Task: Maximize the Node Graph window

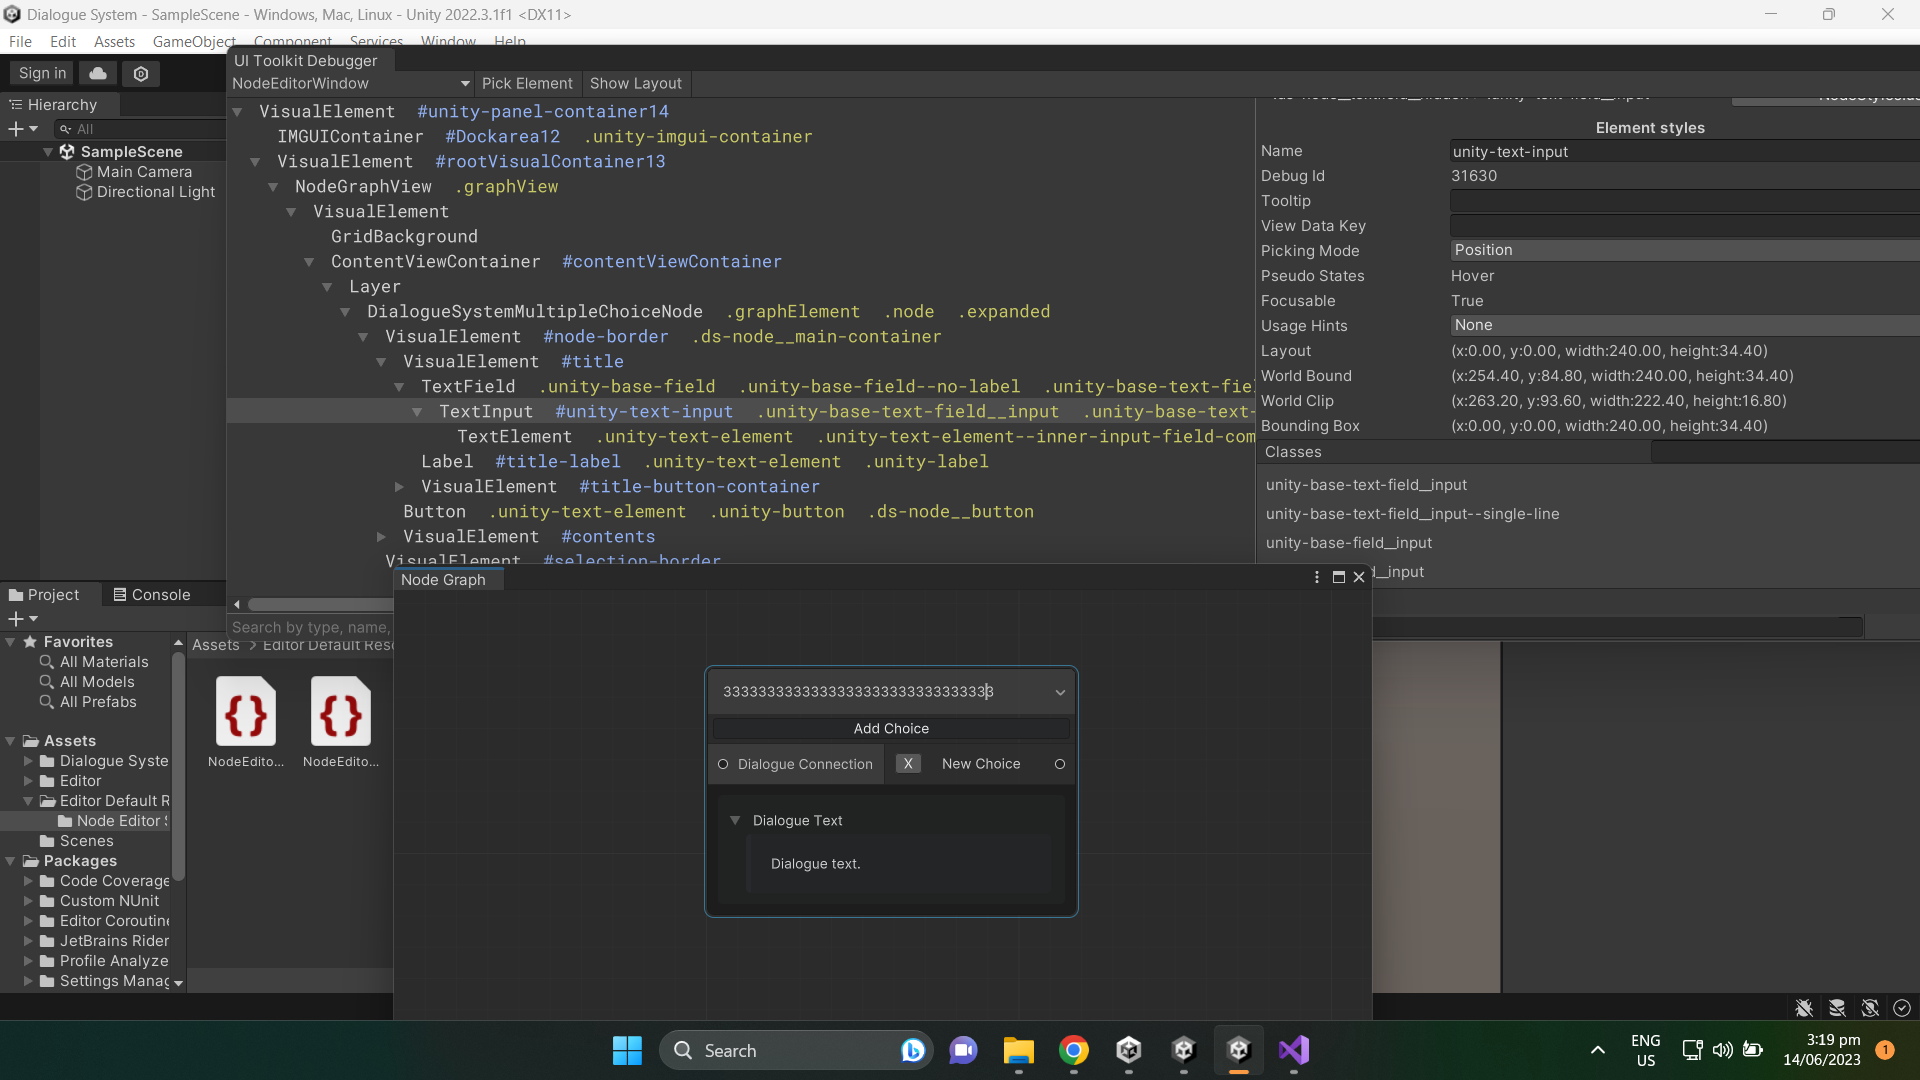Action: [1338, 577]
